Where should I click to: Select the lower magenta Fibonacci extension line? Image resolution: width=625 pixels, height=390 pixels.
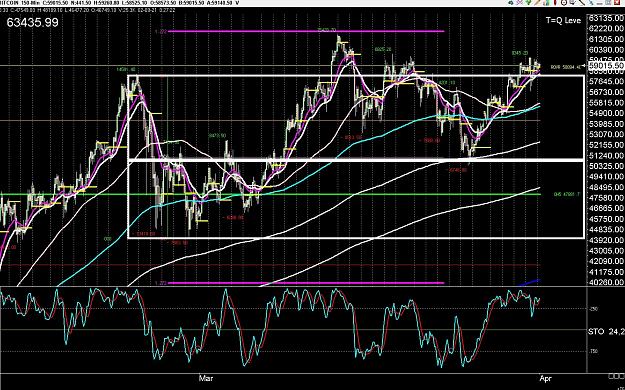306,283
